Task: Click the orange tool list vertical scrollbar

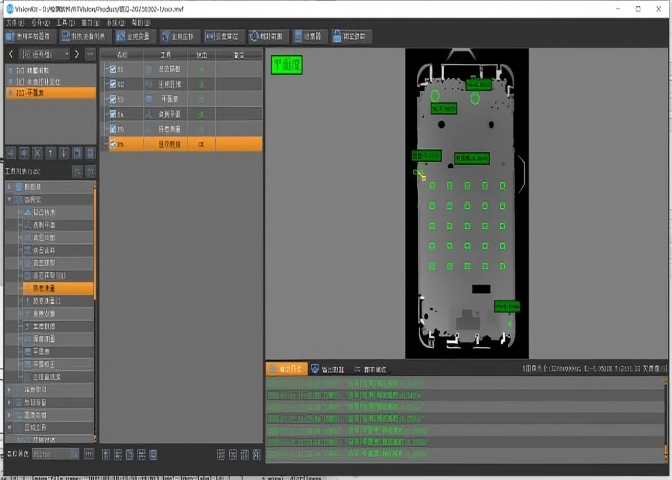Action: tap(95, 240)
